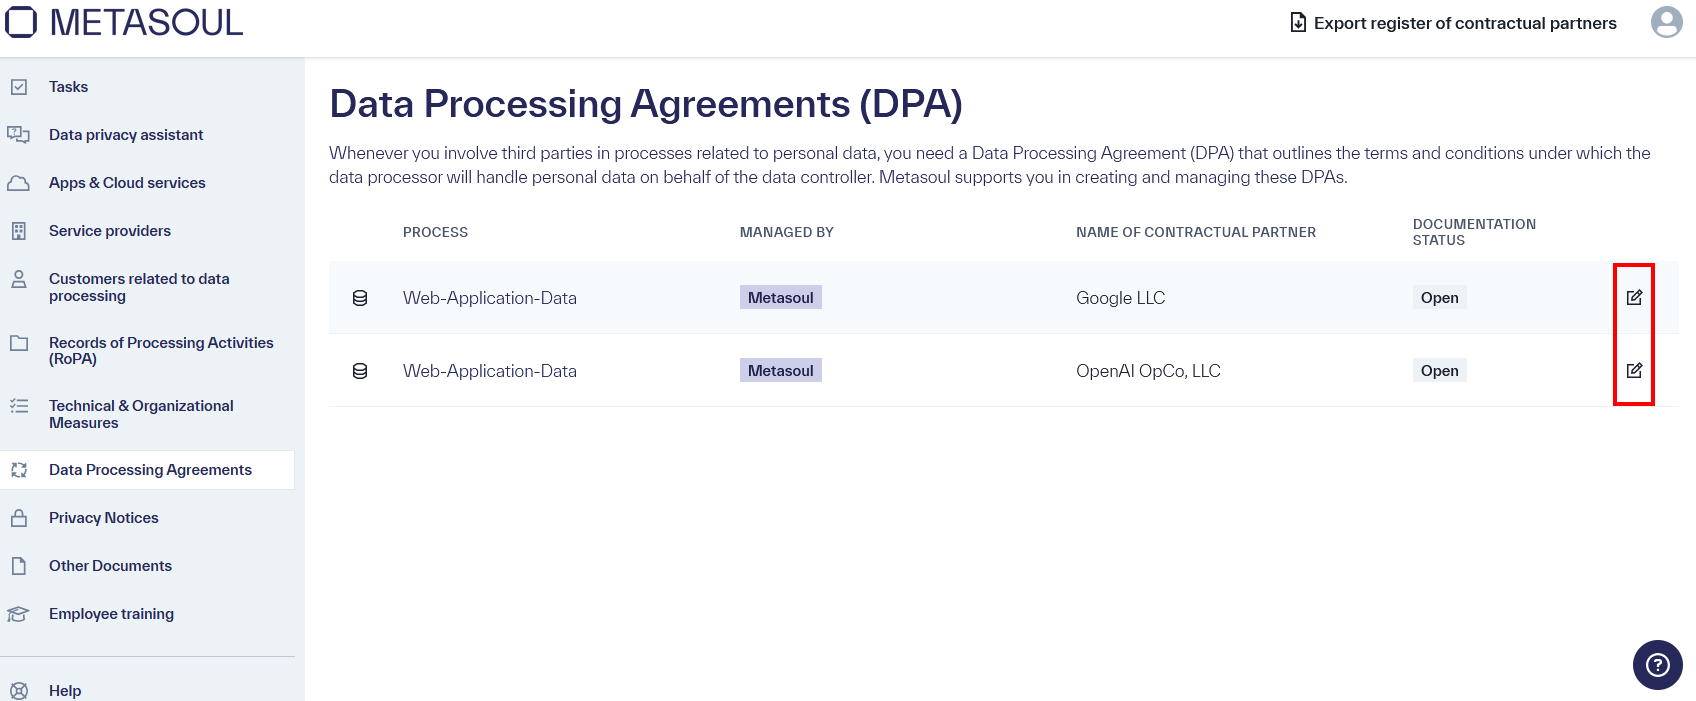The image size is (1696, 701).
Task: Open the edit icon for the Google LLC agreement
Action: [1634, 297]
